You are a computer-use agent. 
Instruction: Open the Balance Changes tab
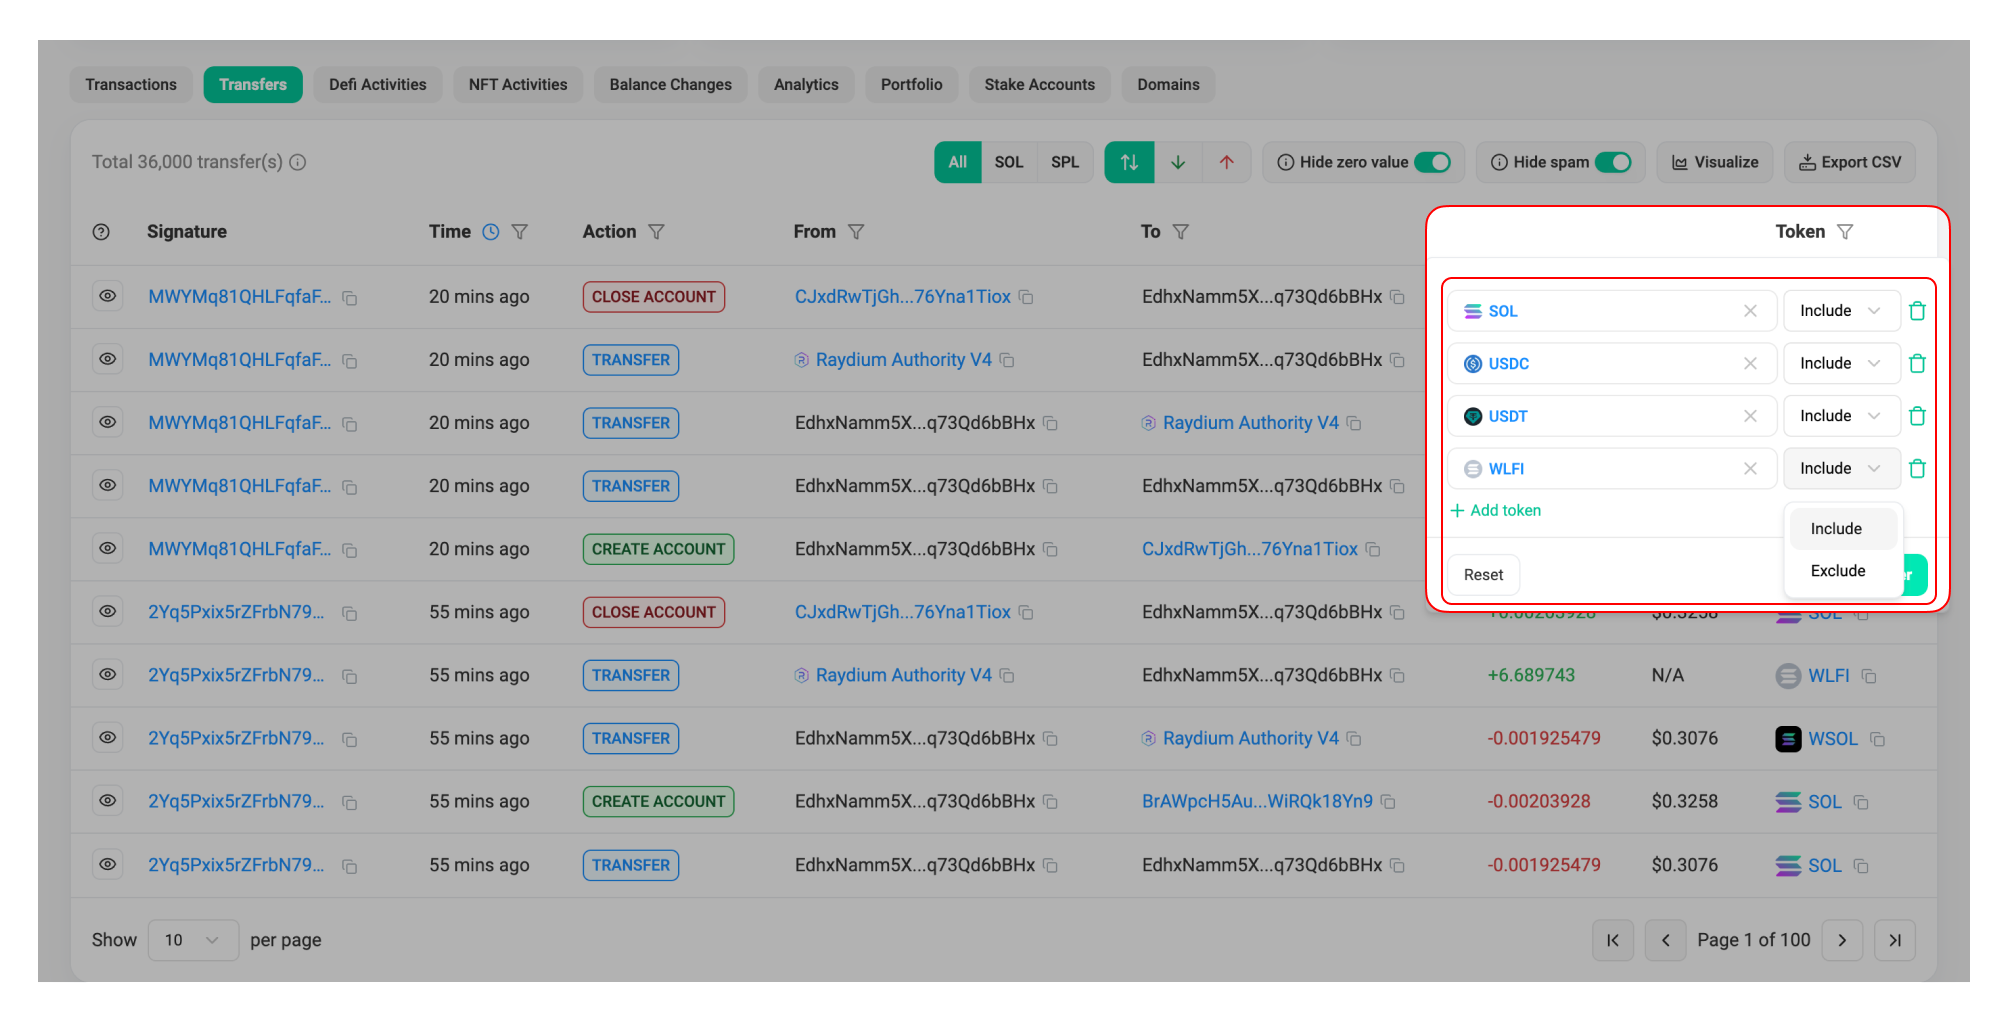670,85
